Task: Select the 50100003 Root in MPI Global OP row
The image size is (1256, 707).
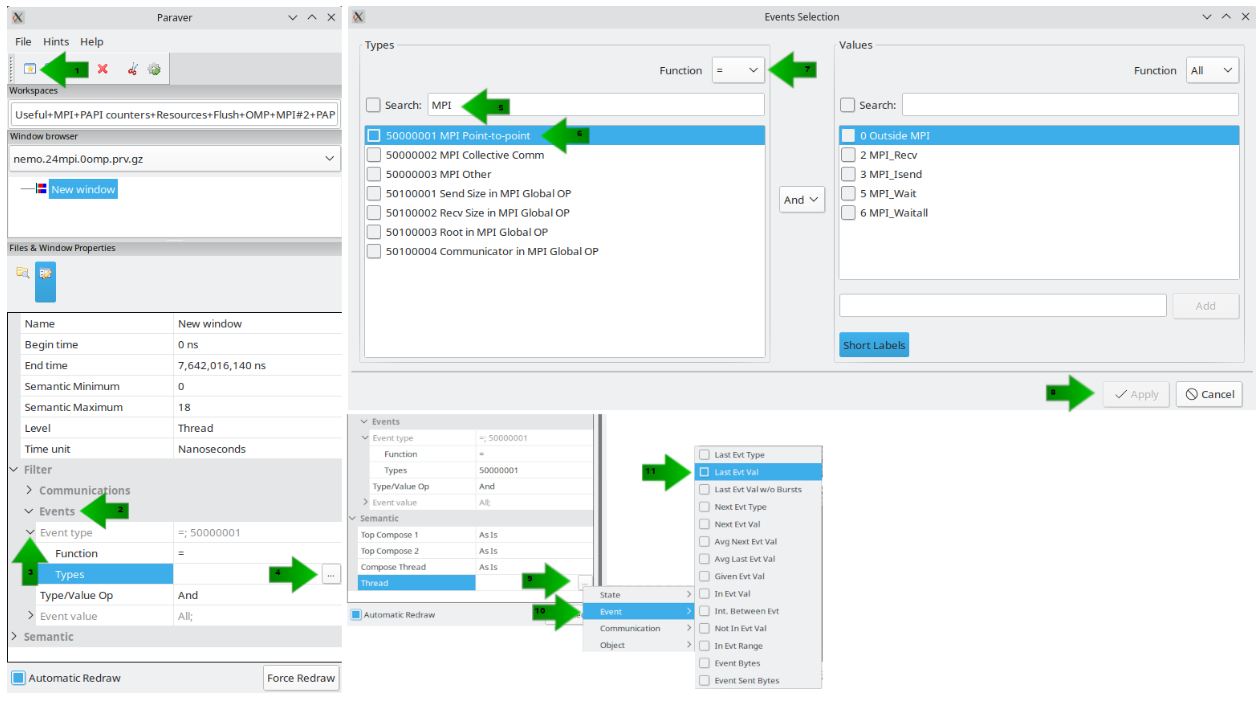Action: point(565,232)
